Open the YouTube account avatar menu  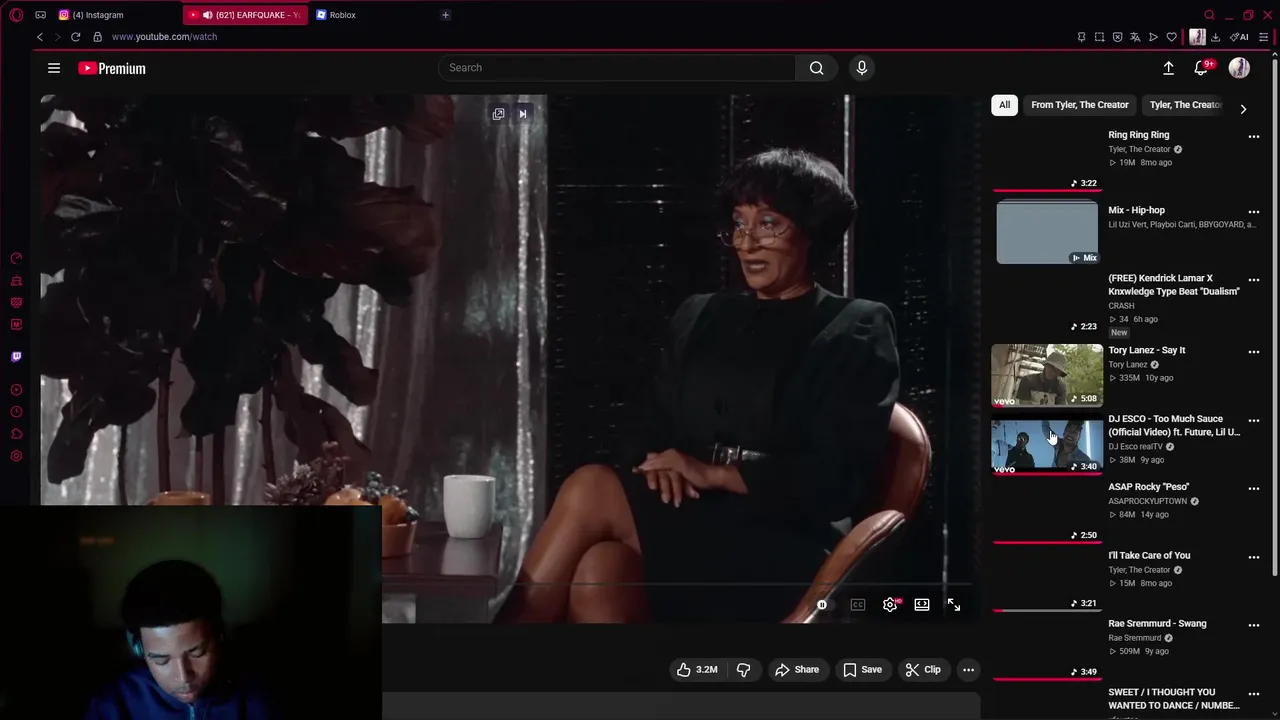(1239, 68)
